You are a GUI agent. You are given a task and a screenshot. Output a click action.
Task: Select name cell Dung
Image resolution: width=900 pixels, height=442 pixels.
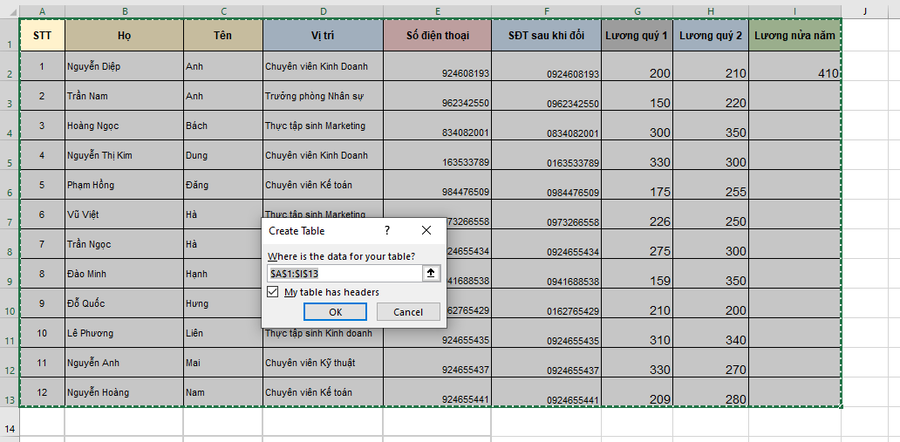[x=223, y=155]
